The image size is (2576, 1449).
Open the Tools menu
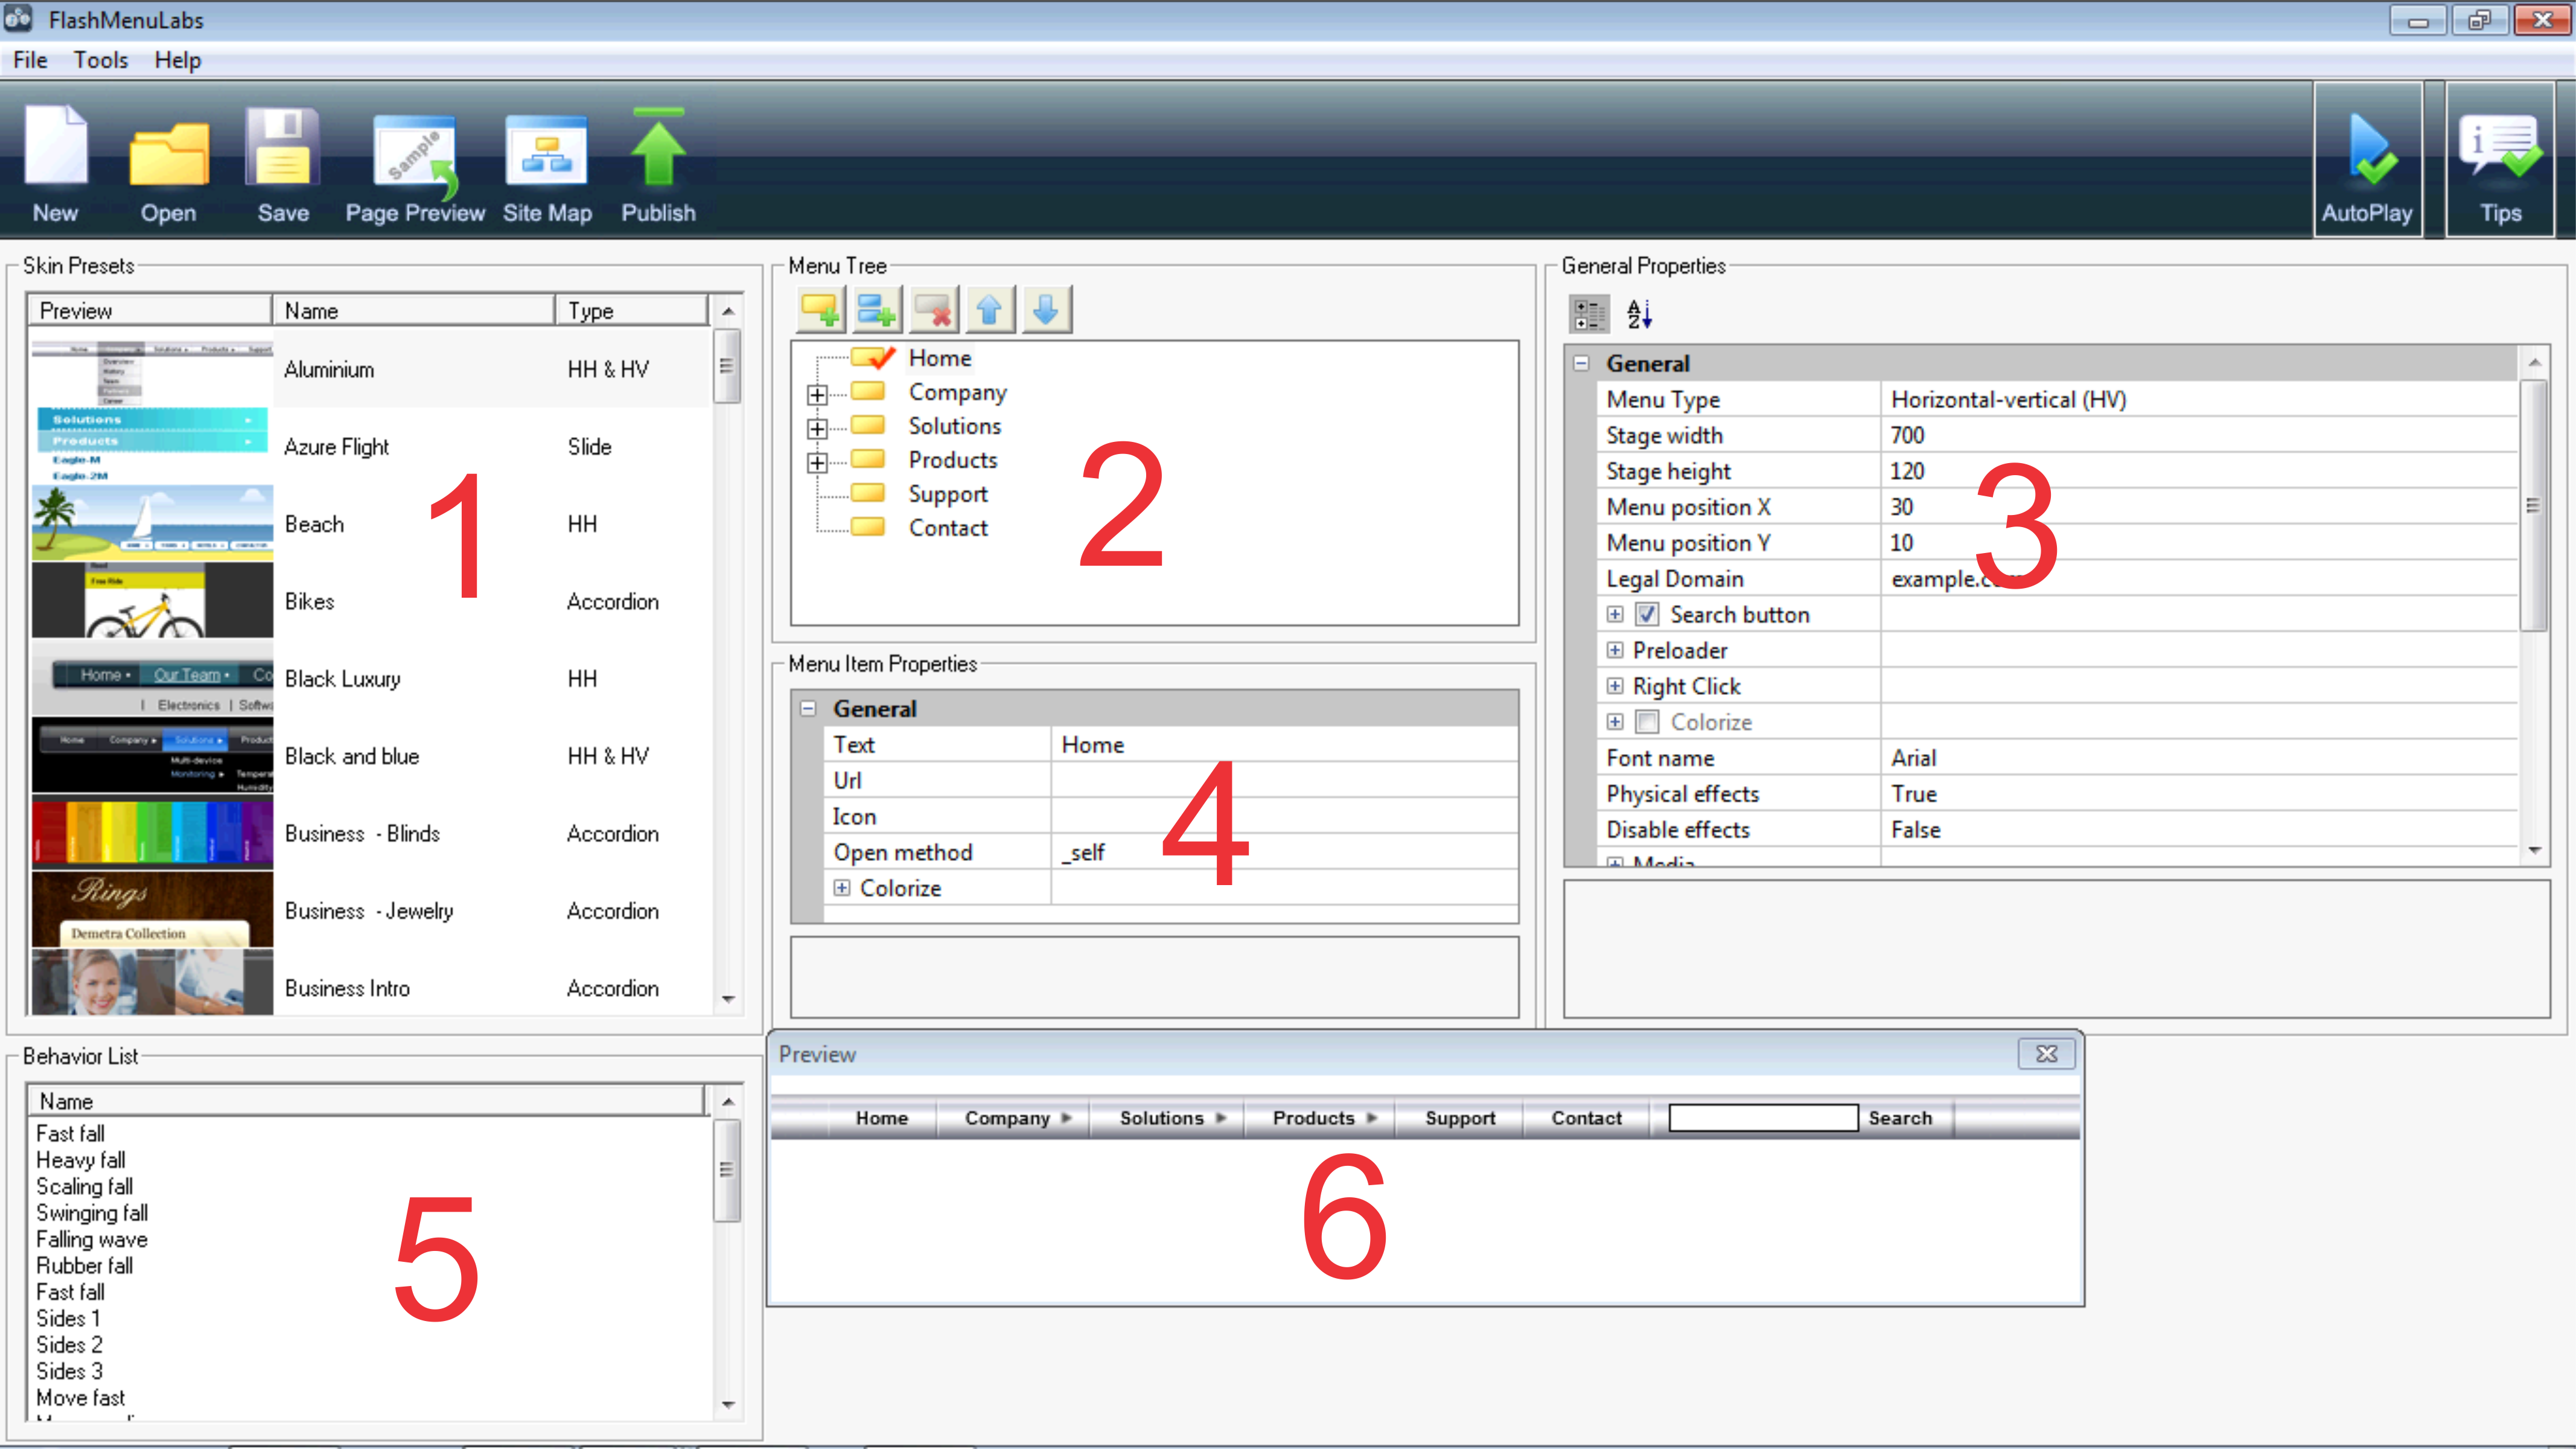pyautogui.click(x=101, y=60)
